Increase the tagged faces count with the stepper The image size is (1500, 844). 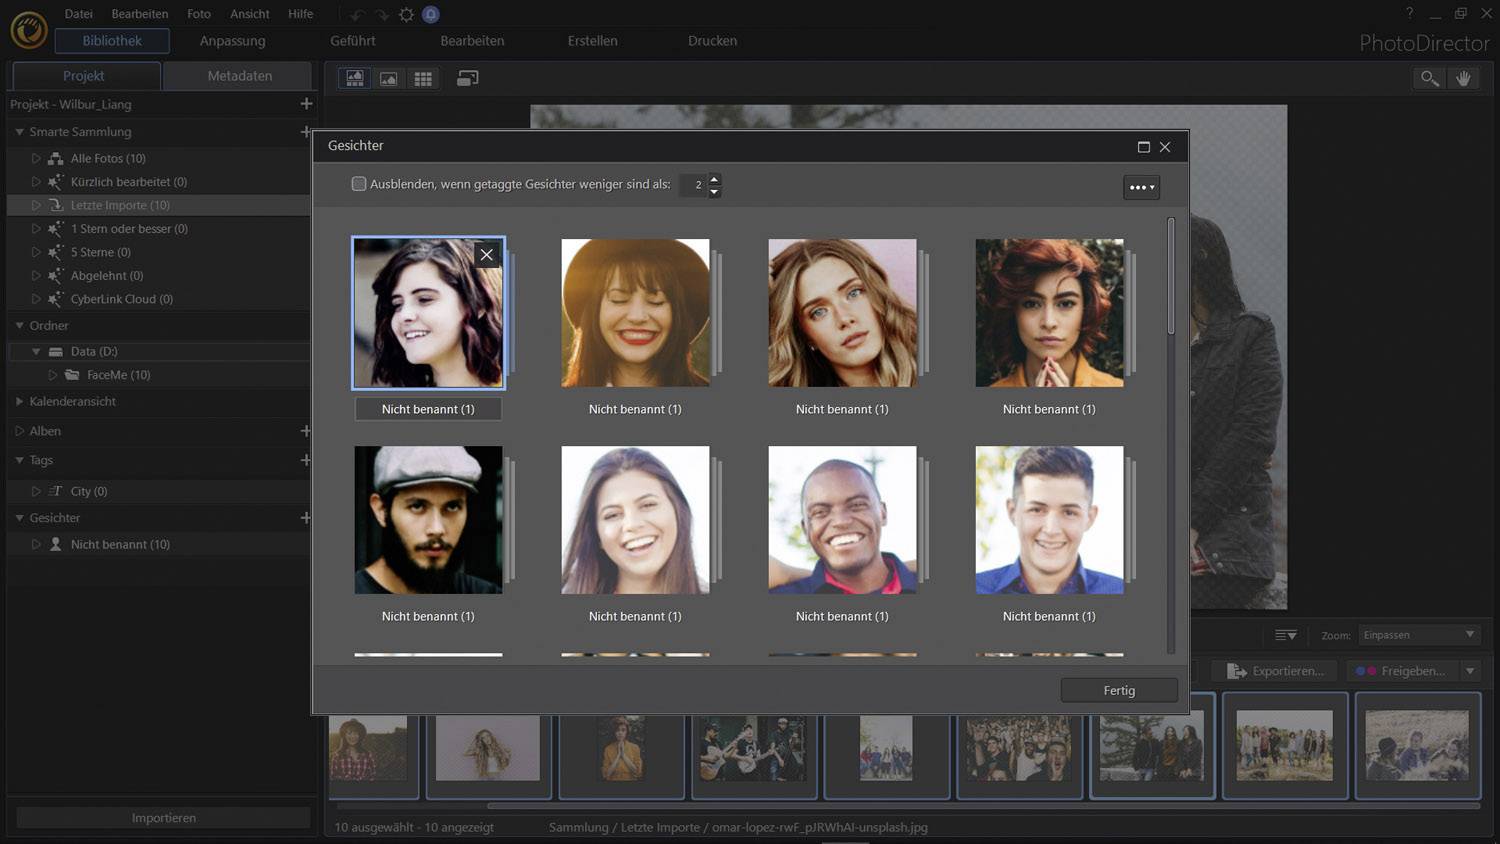714,180
